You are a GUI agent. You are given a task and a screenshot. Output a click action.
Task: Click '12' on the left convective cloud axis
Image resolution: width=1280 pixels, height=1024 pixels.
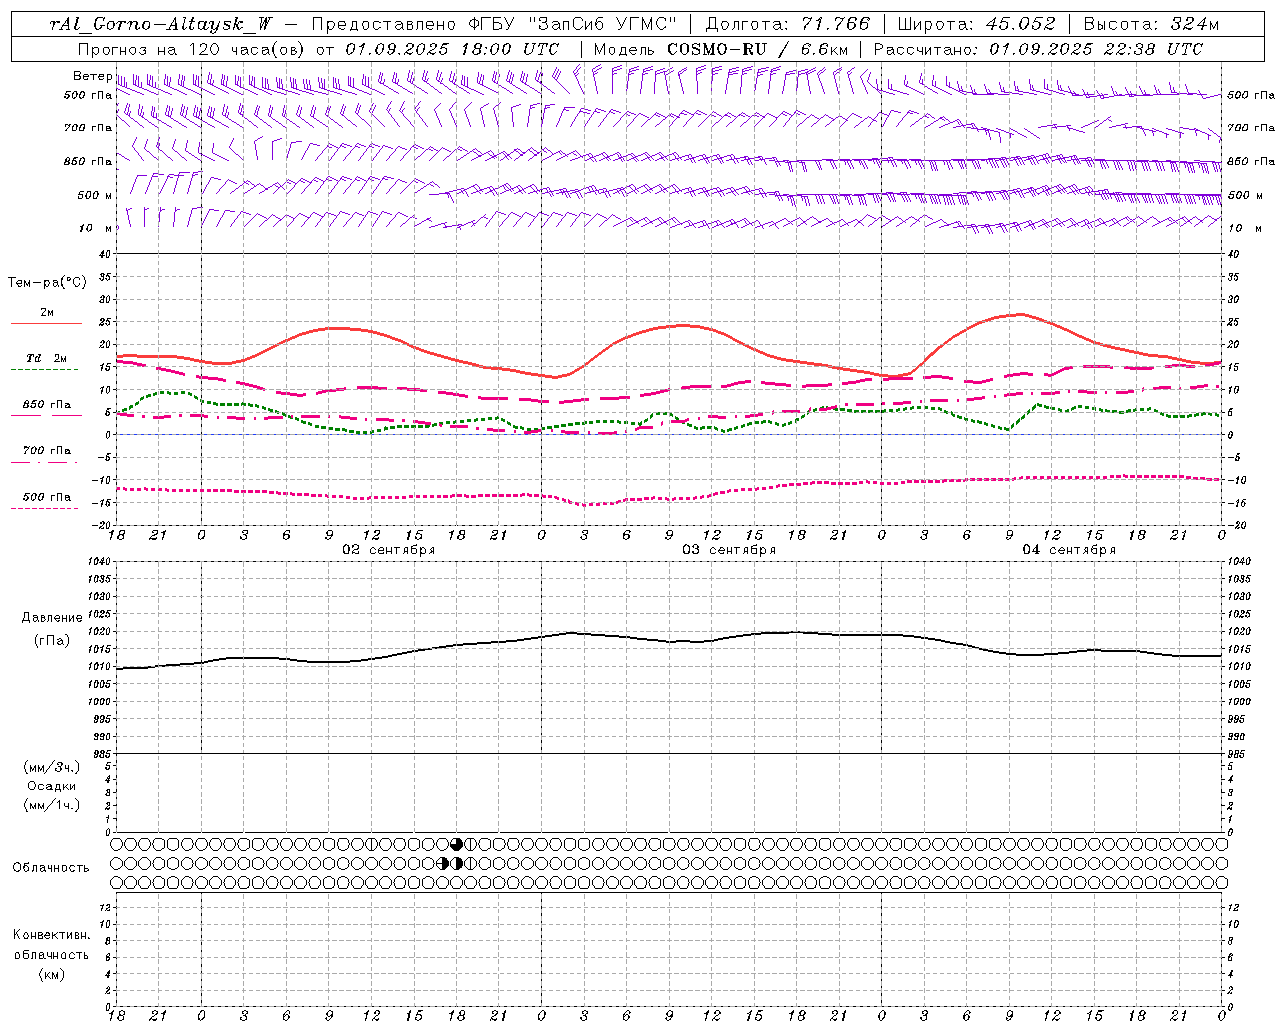[x=106, y=907]
